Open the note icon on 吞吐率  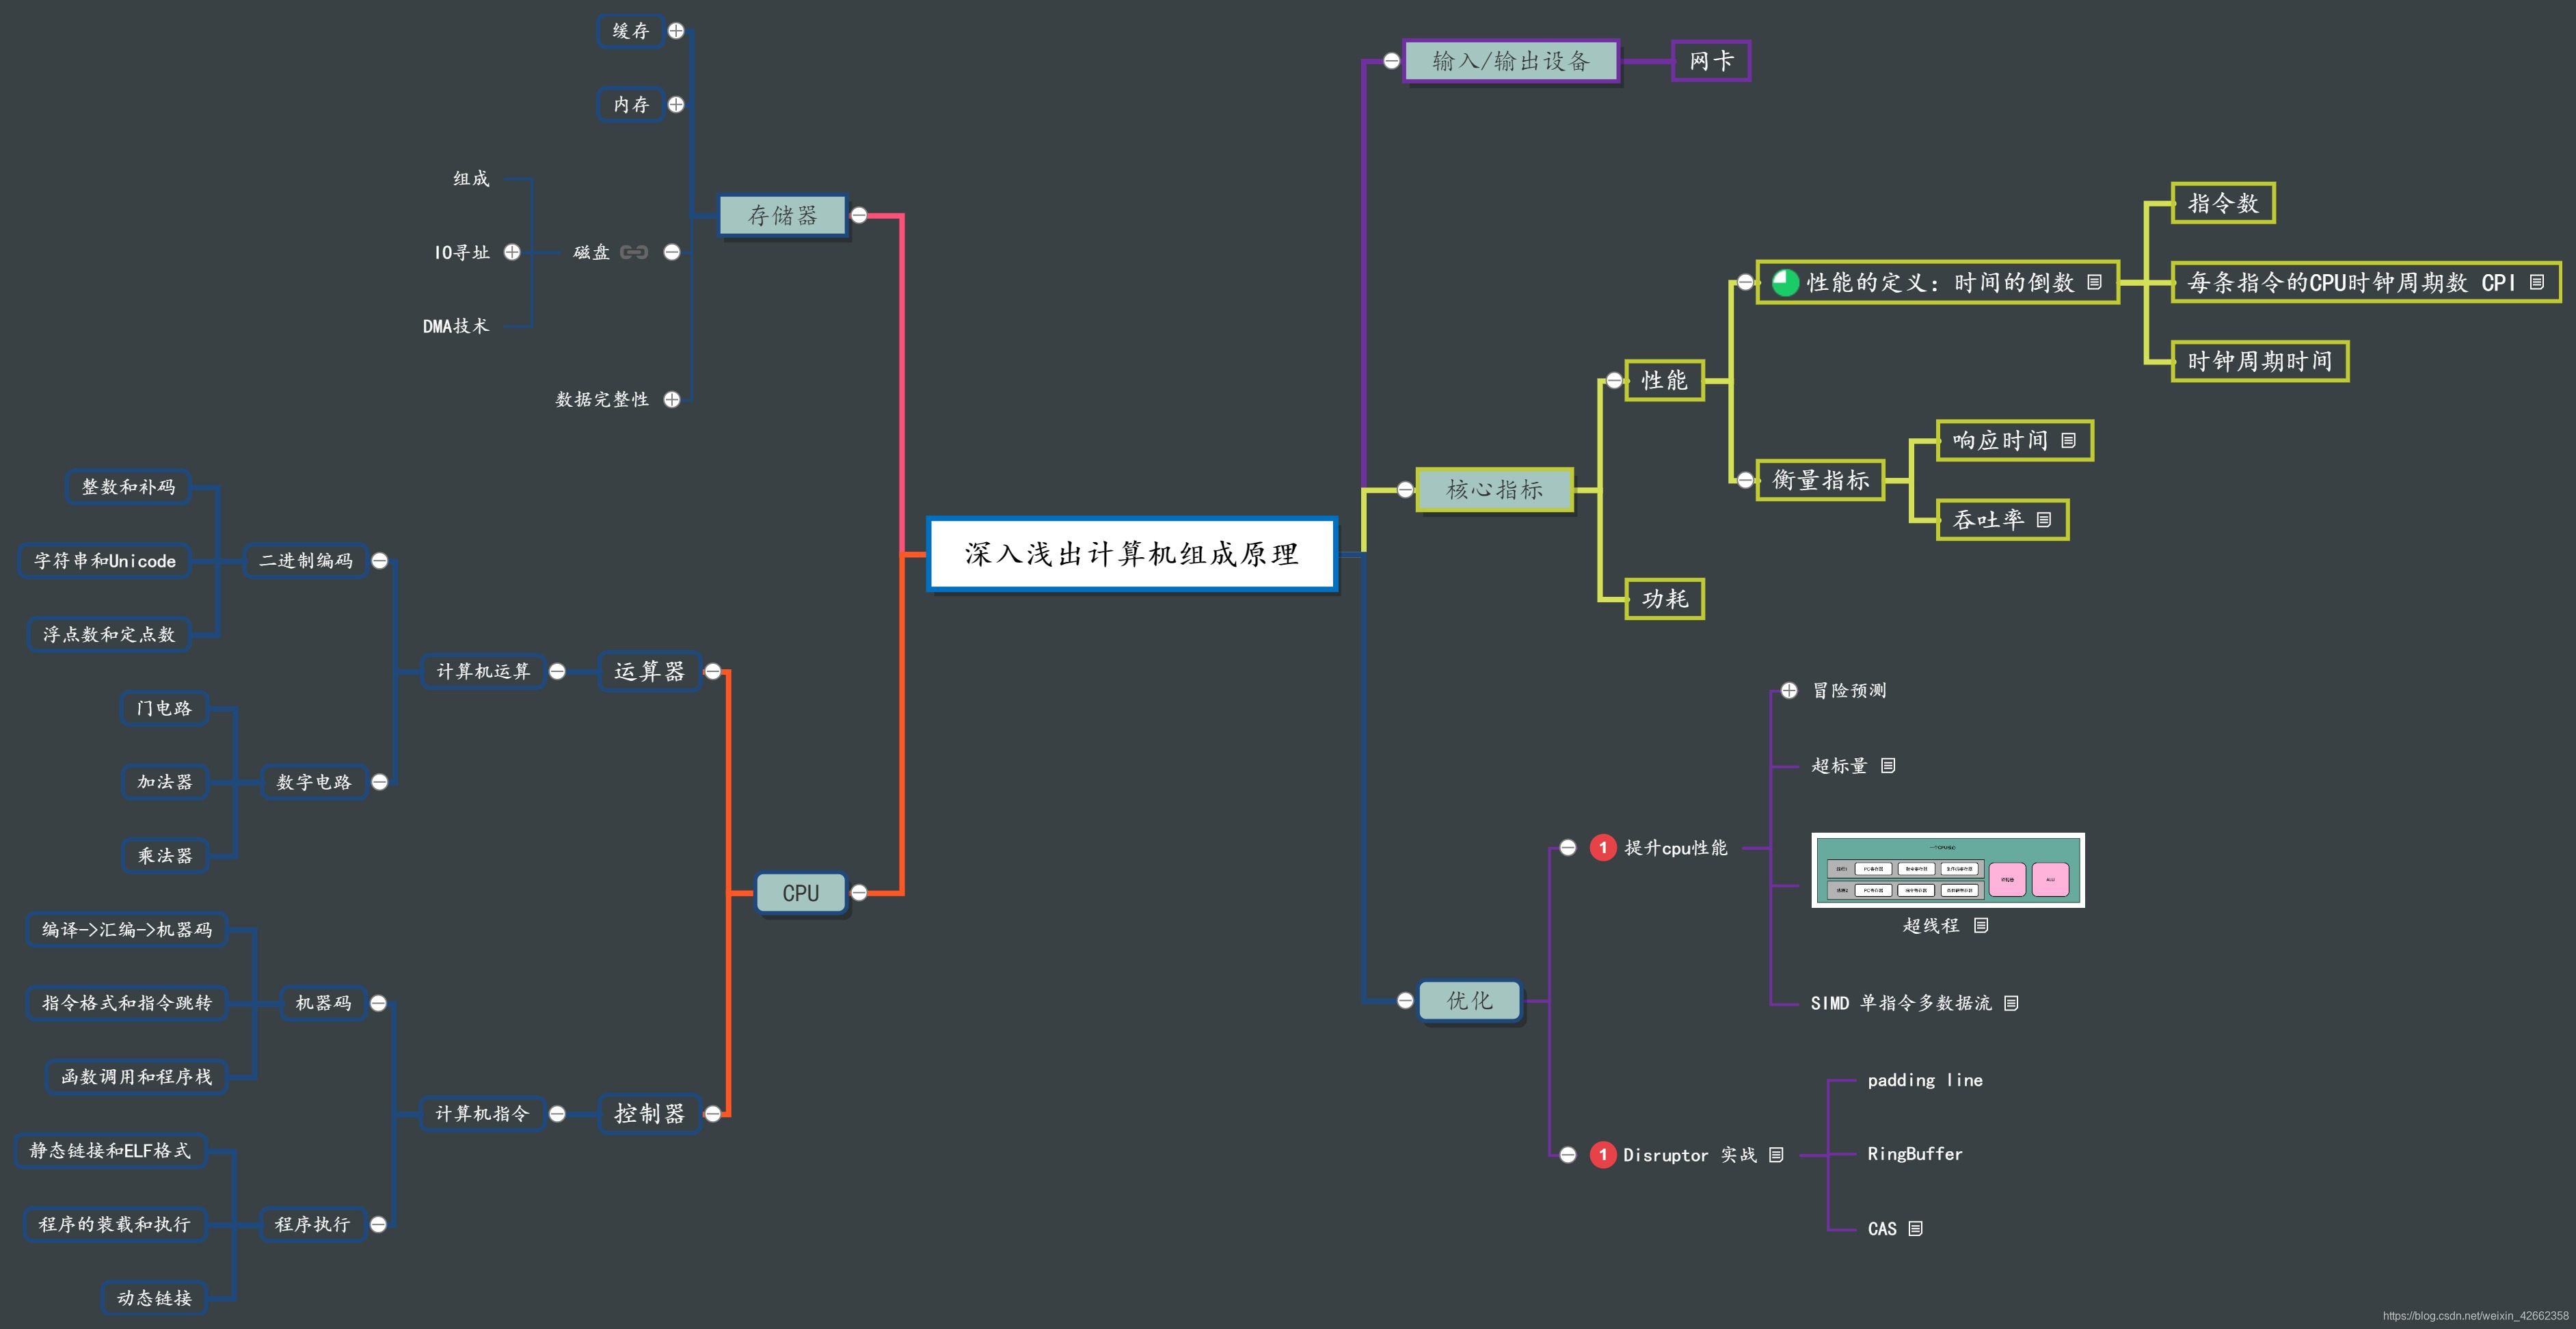click(x=2044, y=519)
